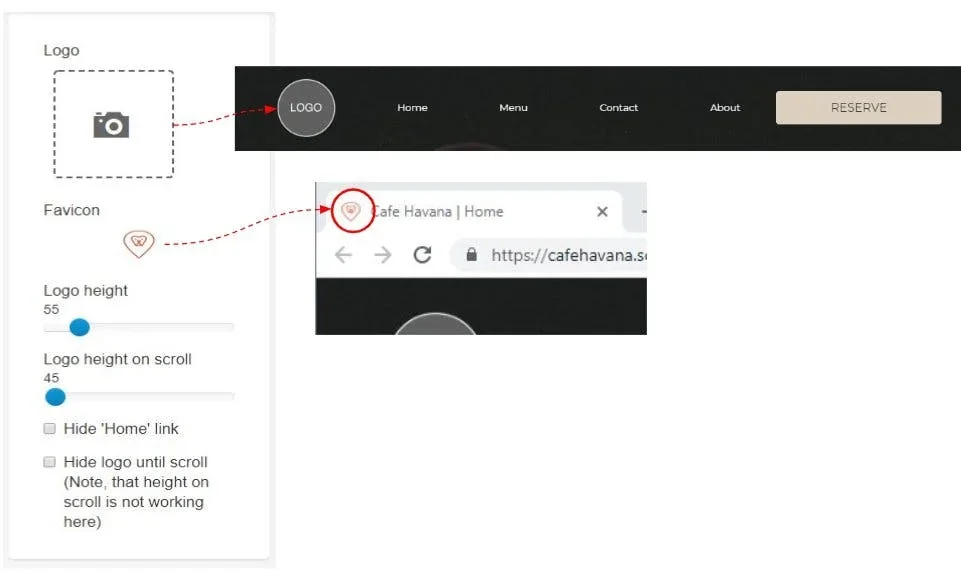The height and width of the screenshot is (573, 961).
Task: Click the favicon heart image in settings panel
Action: click(139, 243)
